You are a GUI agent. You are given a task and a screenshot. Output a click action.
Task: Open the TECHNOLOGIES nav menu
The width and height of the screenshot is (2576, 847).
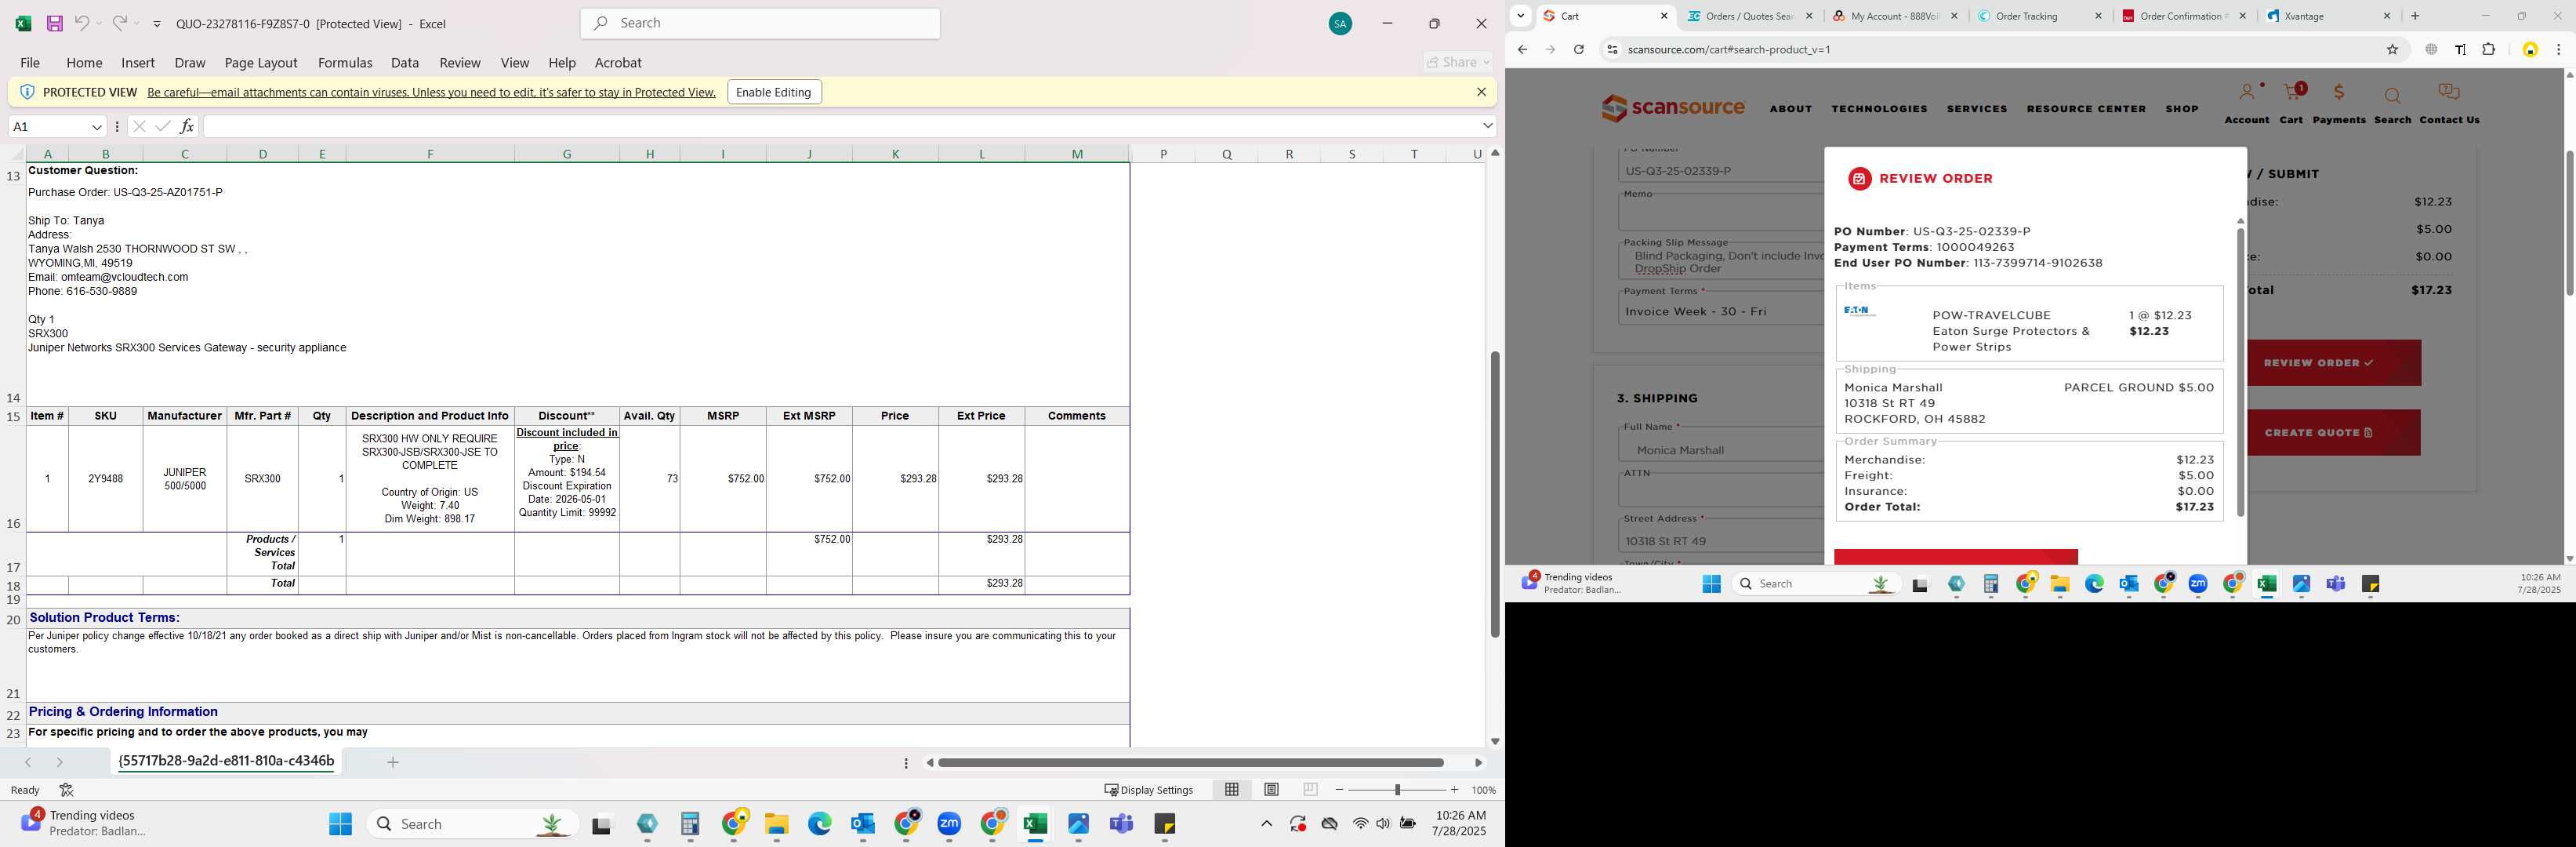click(x=1879, y=109)
